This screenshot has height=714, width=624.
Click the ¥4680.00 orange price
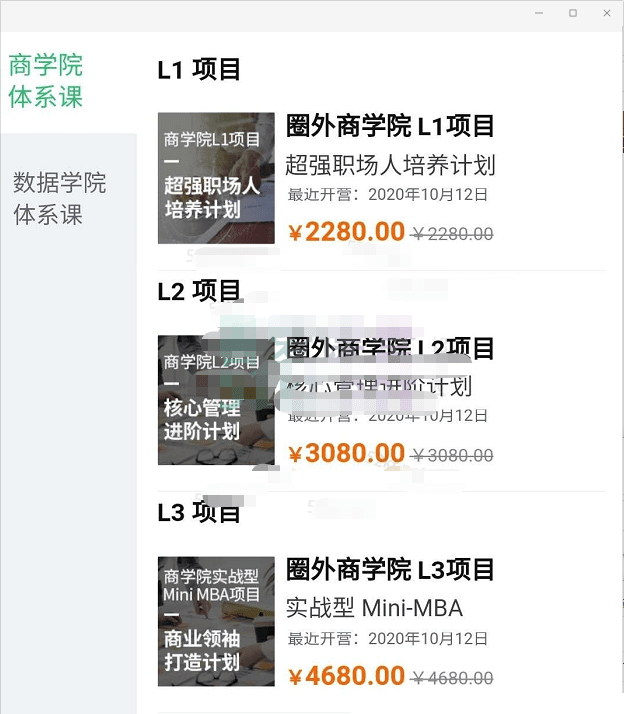point(346,676)
